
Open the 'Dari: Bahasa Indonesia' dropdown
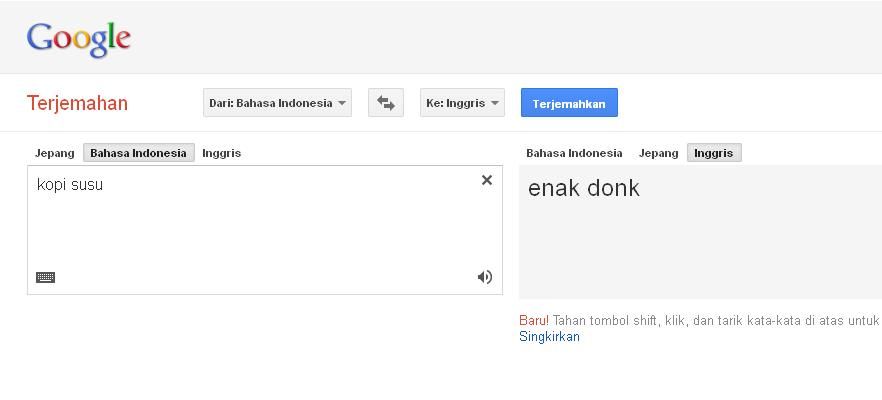pos(277,103)
